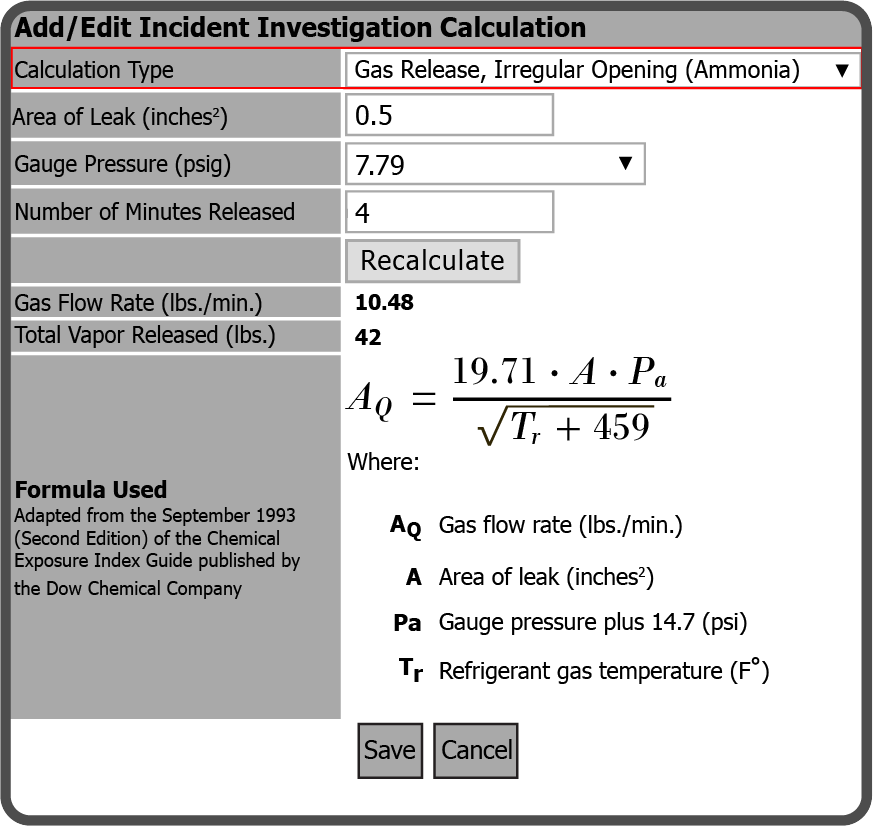Click the Total Vapor Released value 42
The width and height of the screenshot is (873, 826).
coord(368,338)
